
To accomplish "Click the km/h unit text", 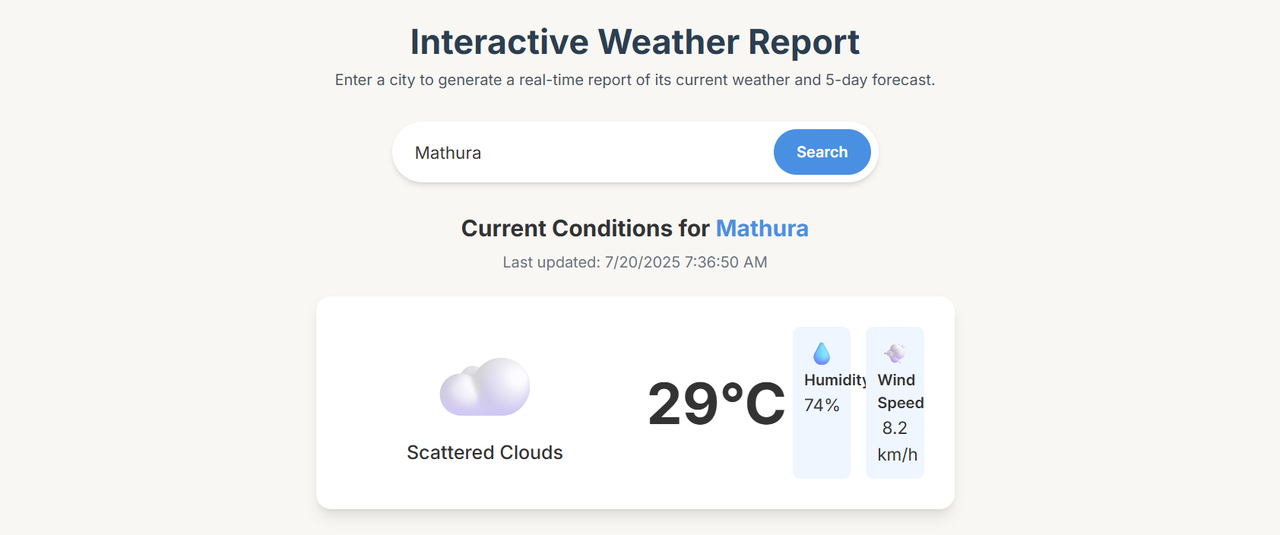I will pyautogui.click(x=897, y=455).
